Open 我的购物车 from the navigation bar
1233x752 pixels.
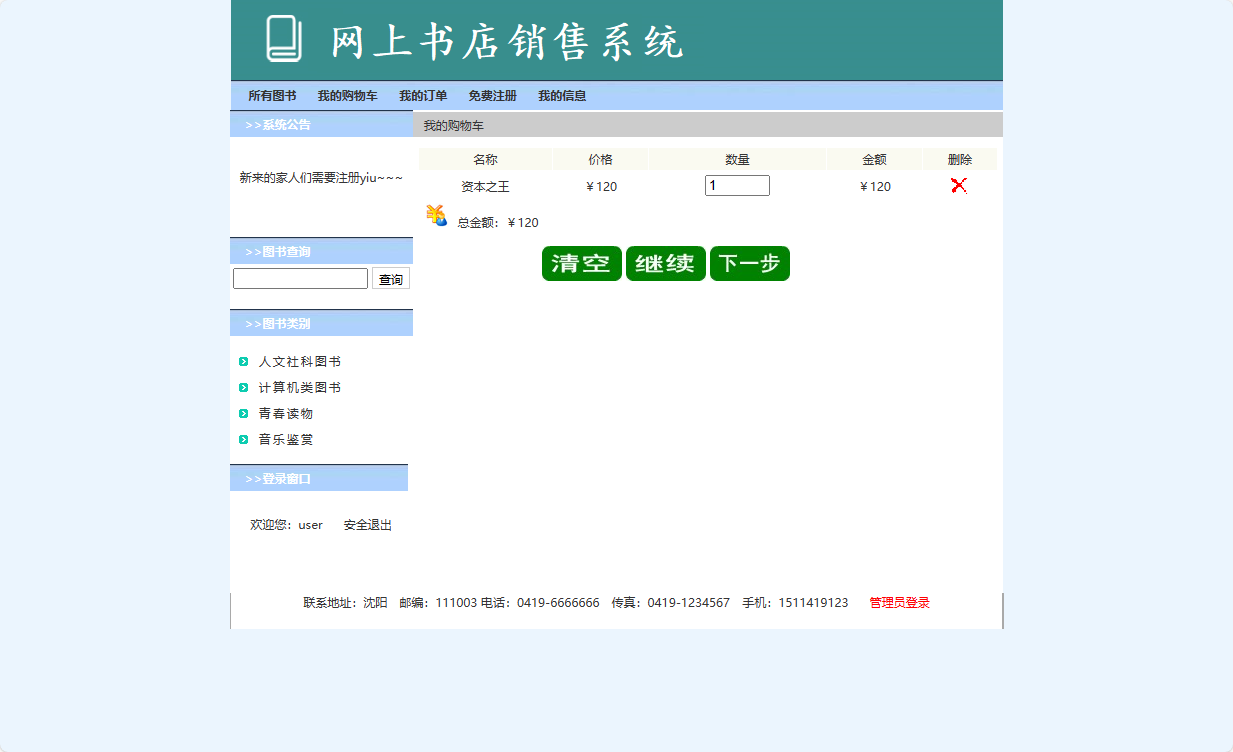click(x=347, y=95)
